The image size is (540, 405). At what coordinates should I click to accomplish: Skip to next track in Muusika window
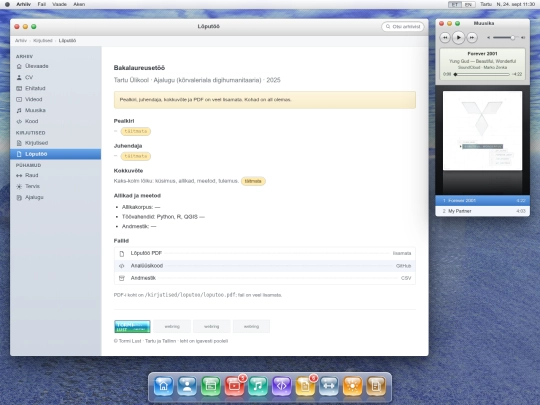point(472,38)
